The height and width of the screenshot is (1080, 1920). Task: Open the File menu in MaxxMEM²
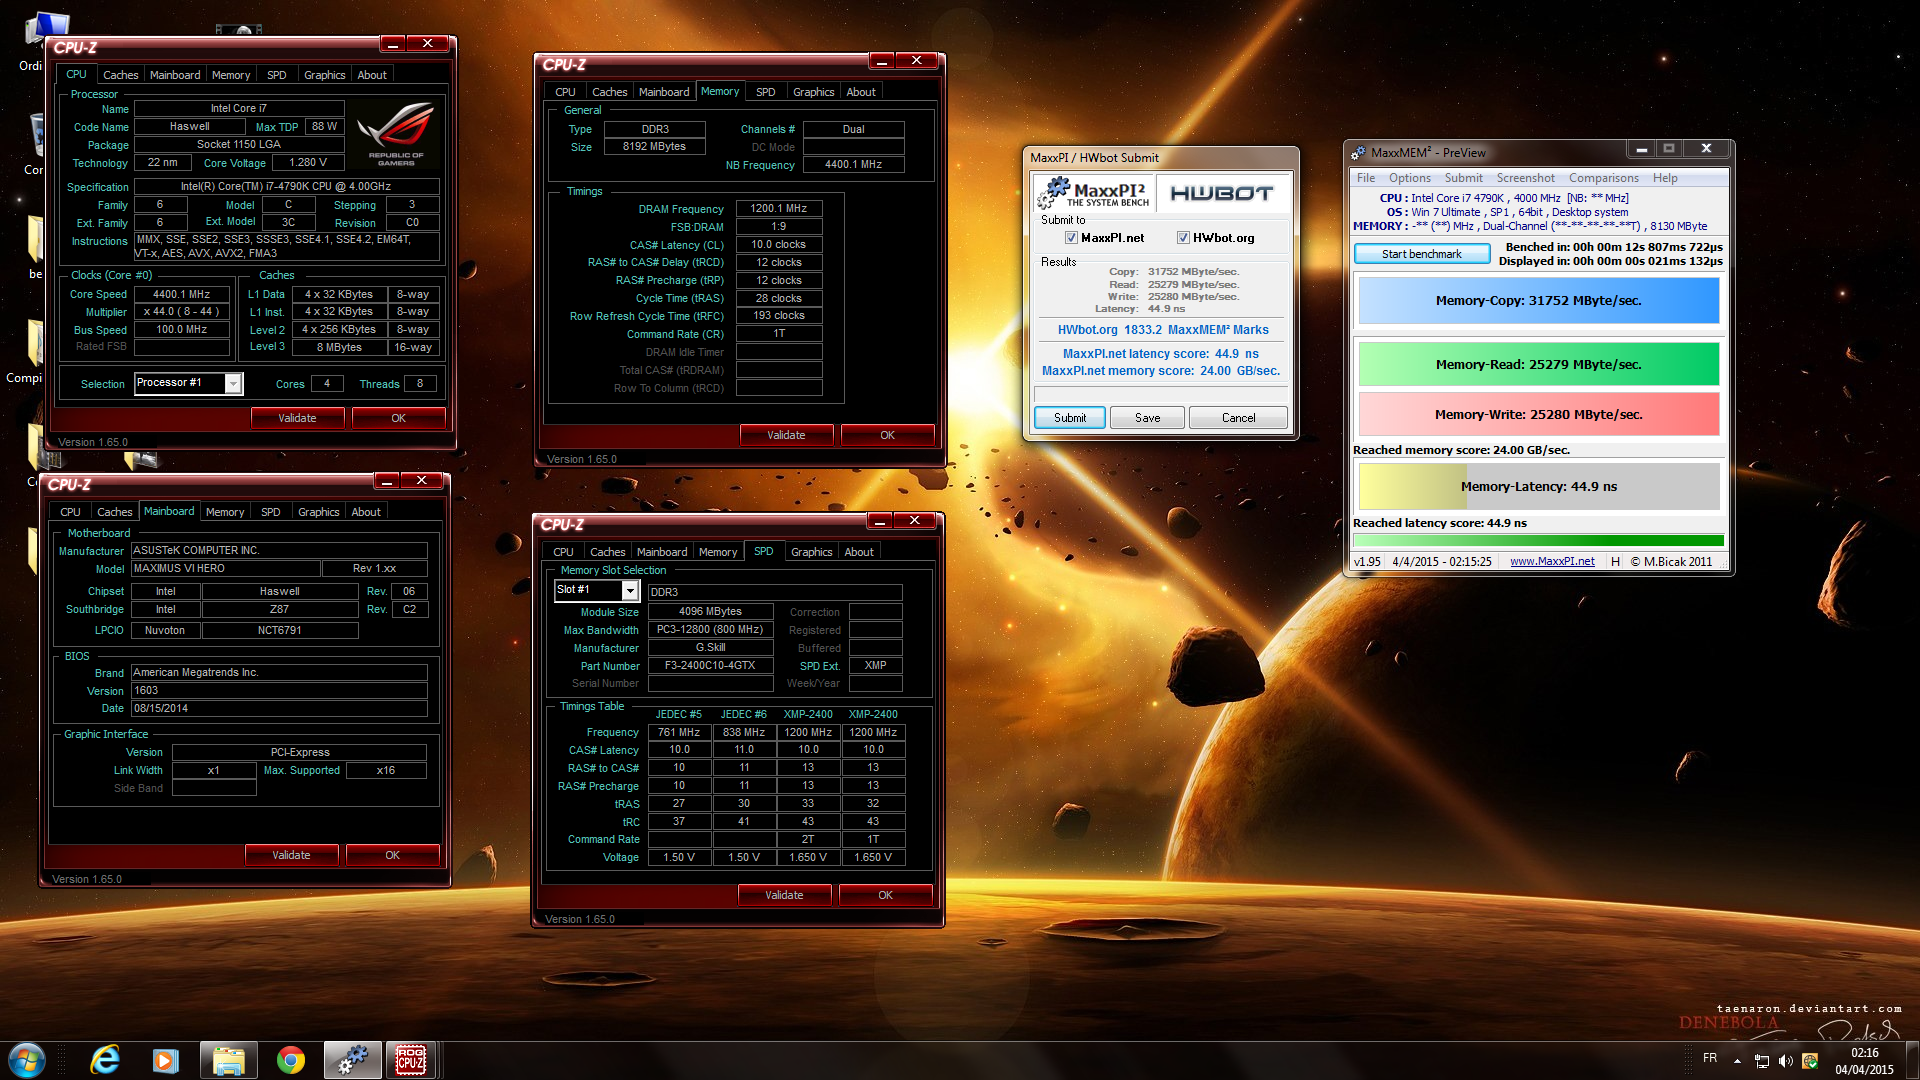pos(1365,178)
